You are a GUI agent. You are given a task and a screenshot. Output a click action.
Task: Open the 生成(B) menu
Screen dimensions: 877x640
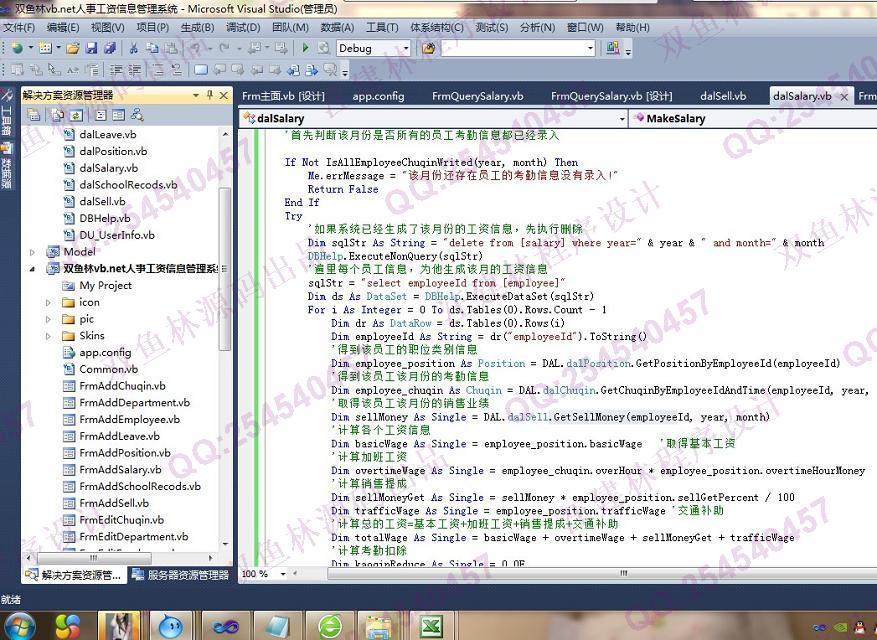coord(197,27)
